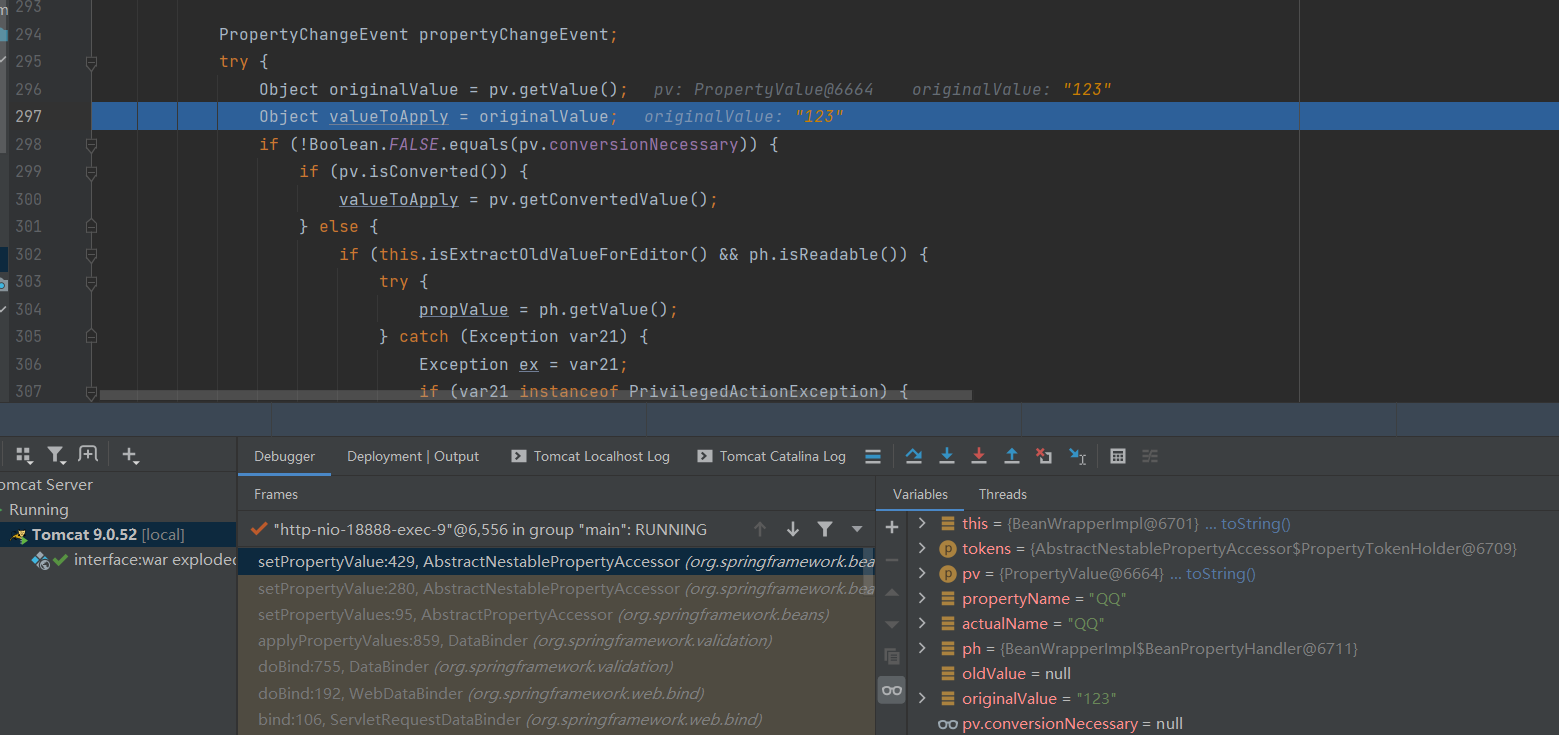This screenshot has height=735, width=1559.
Task: Toggle the Services filter funnel icon
Action: (x=56, y=455)
